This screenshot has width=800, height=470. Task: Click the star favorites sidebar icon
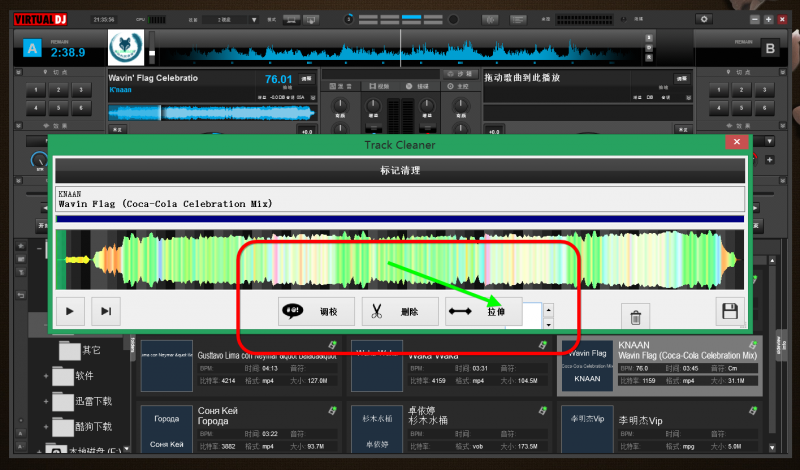point(21,246)
